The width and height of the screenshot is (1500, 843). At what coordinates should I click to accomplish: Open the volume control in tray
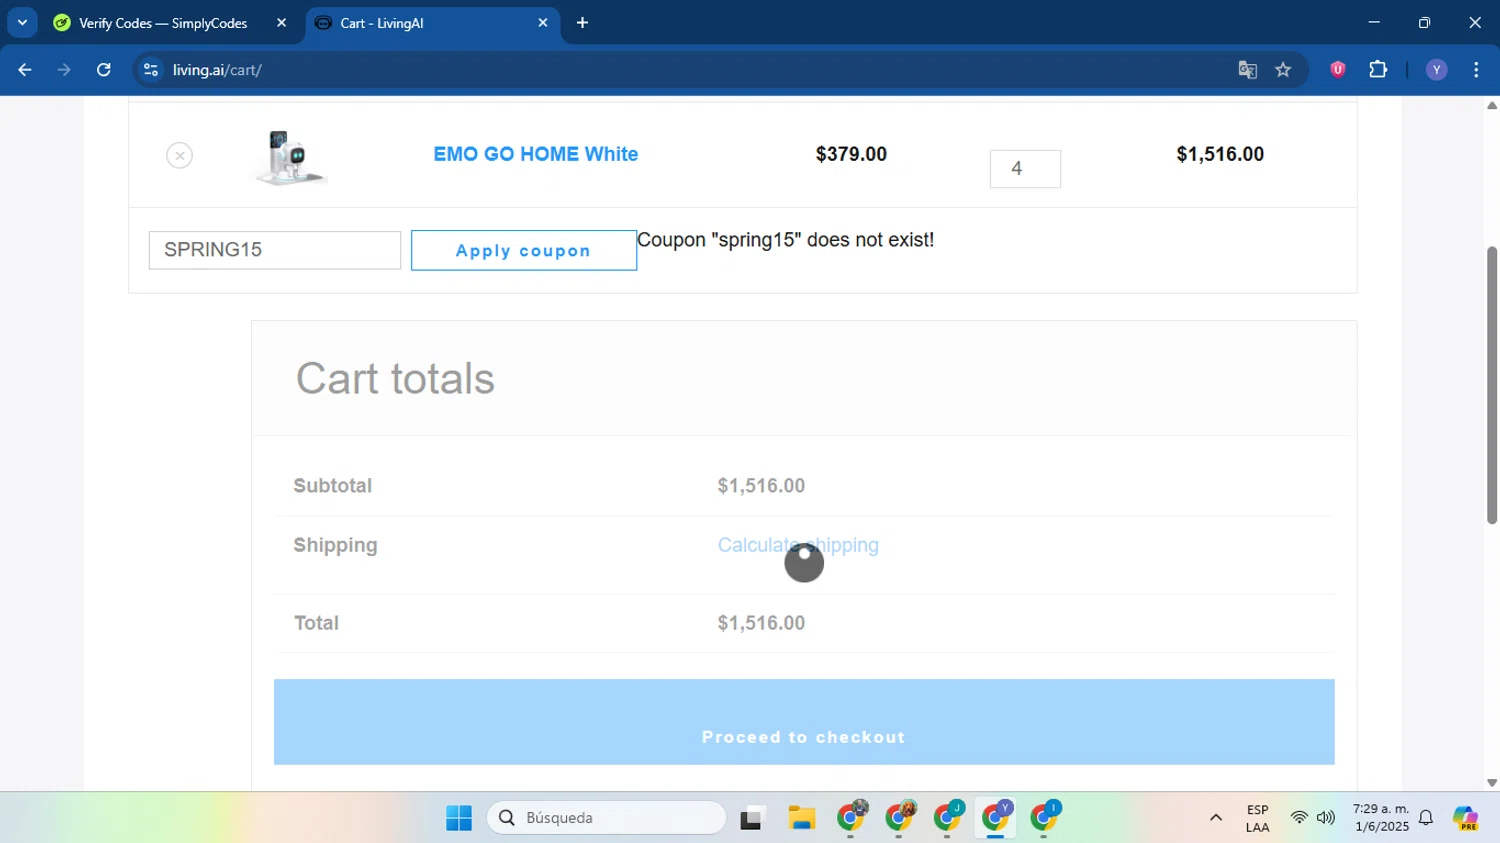click(x=1326, y=818)
